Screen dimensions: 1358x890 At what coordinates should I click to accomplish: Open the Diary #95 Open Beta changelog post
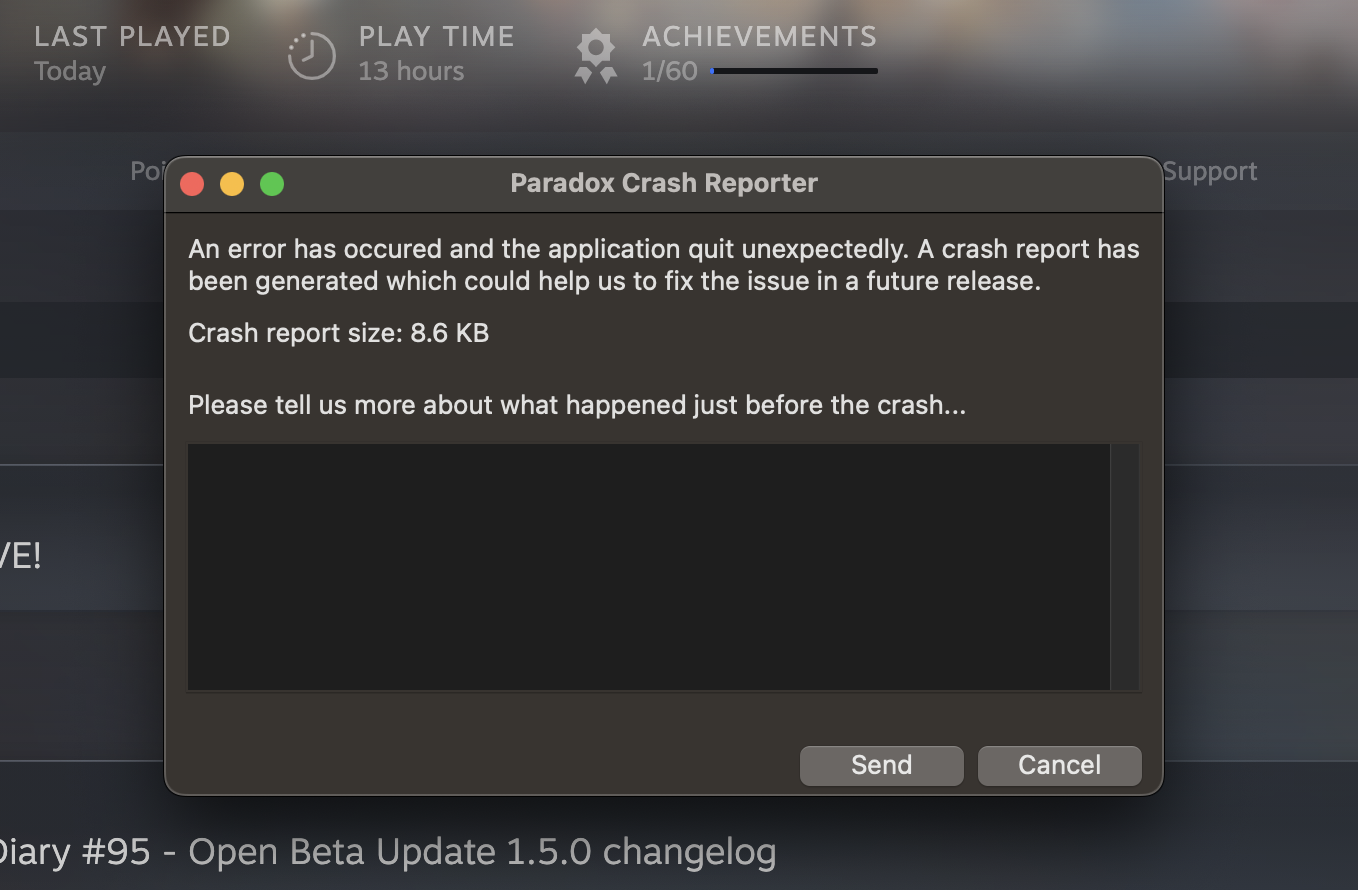tap(388, 853)
